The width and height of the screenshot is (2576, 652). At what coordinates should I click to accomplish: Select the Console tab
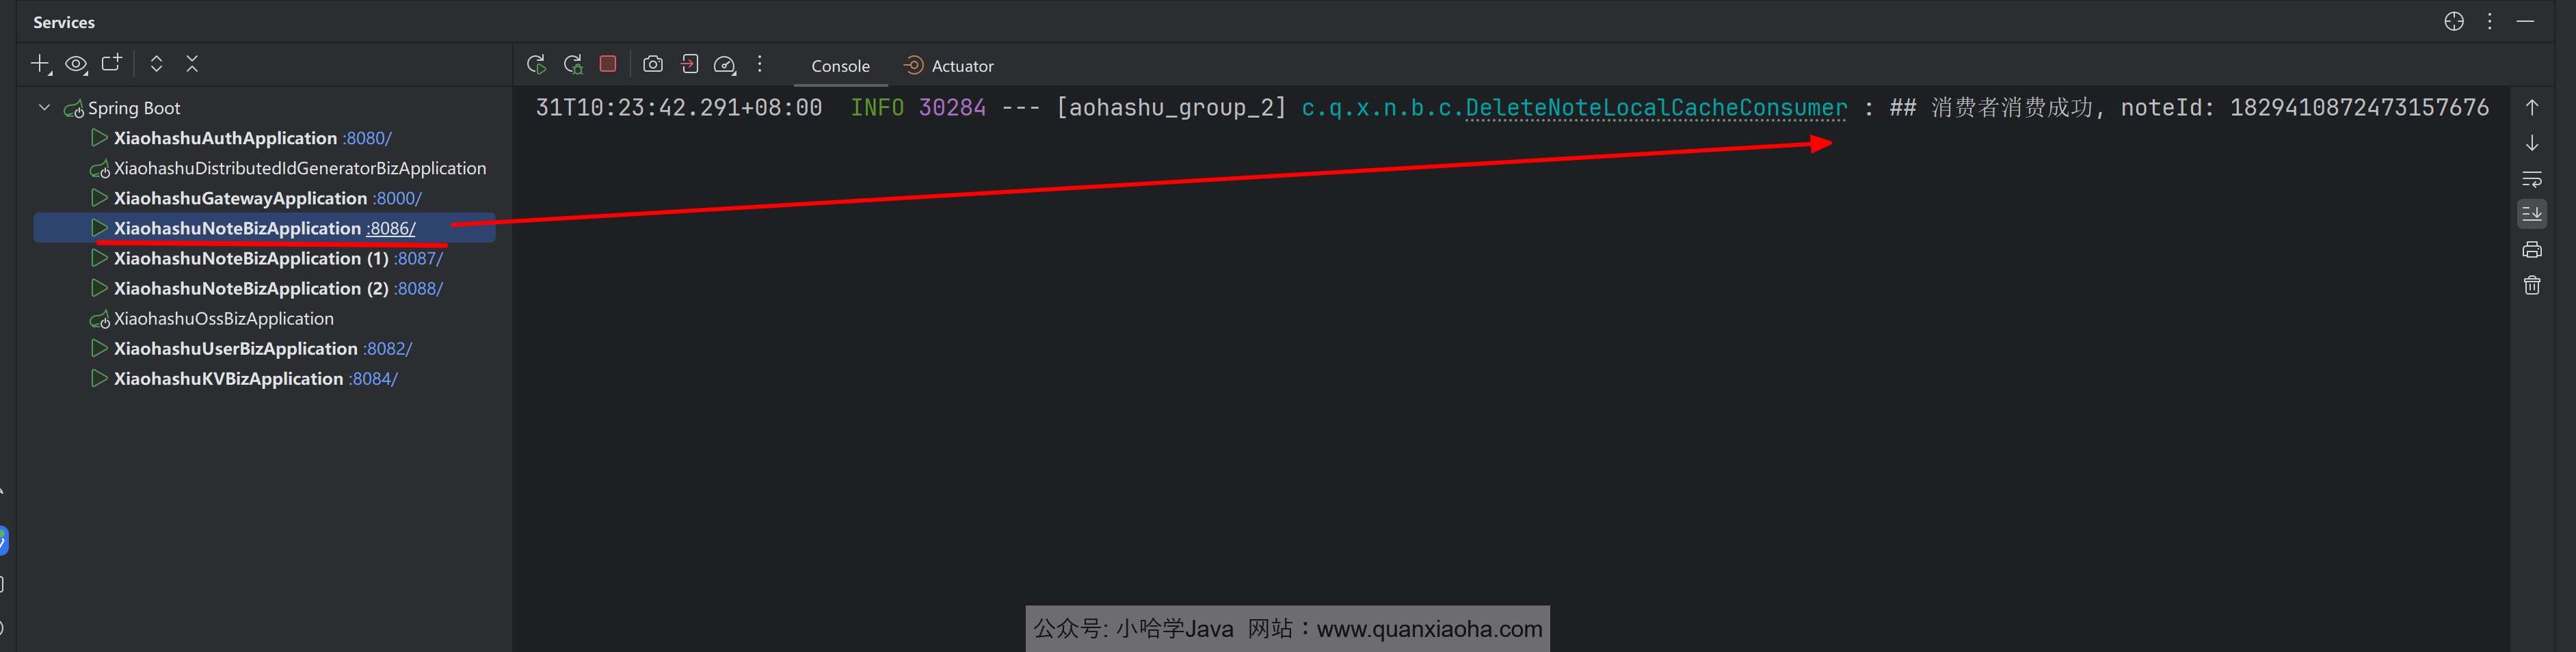click(x=840, y=66)
